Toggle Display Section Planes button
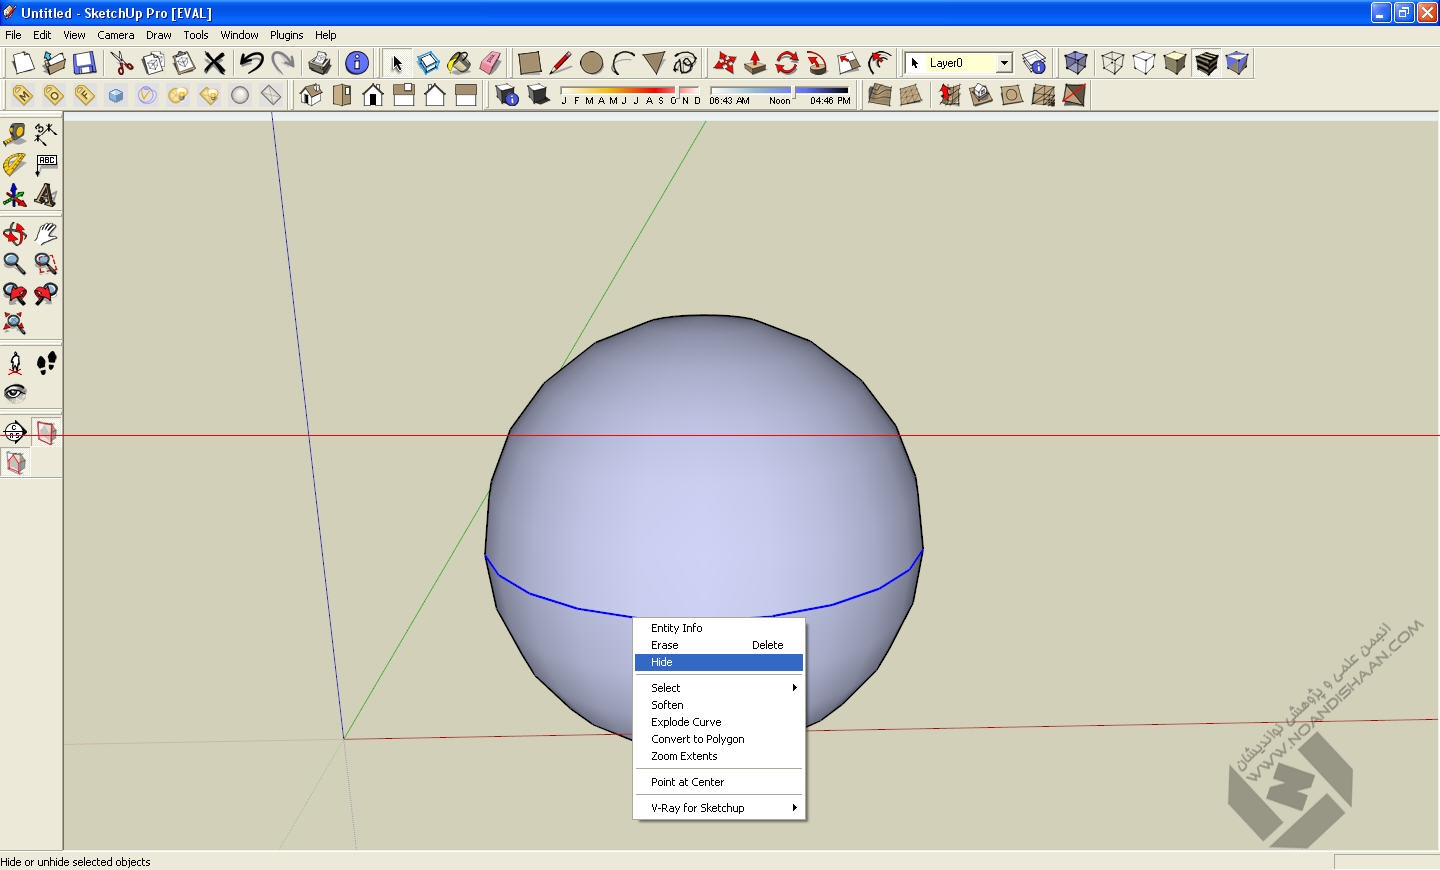1440x870 pixels. click(46, 432)
